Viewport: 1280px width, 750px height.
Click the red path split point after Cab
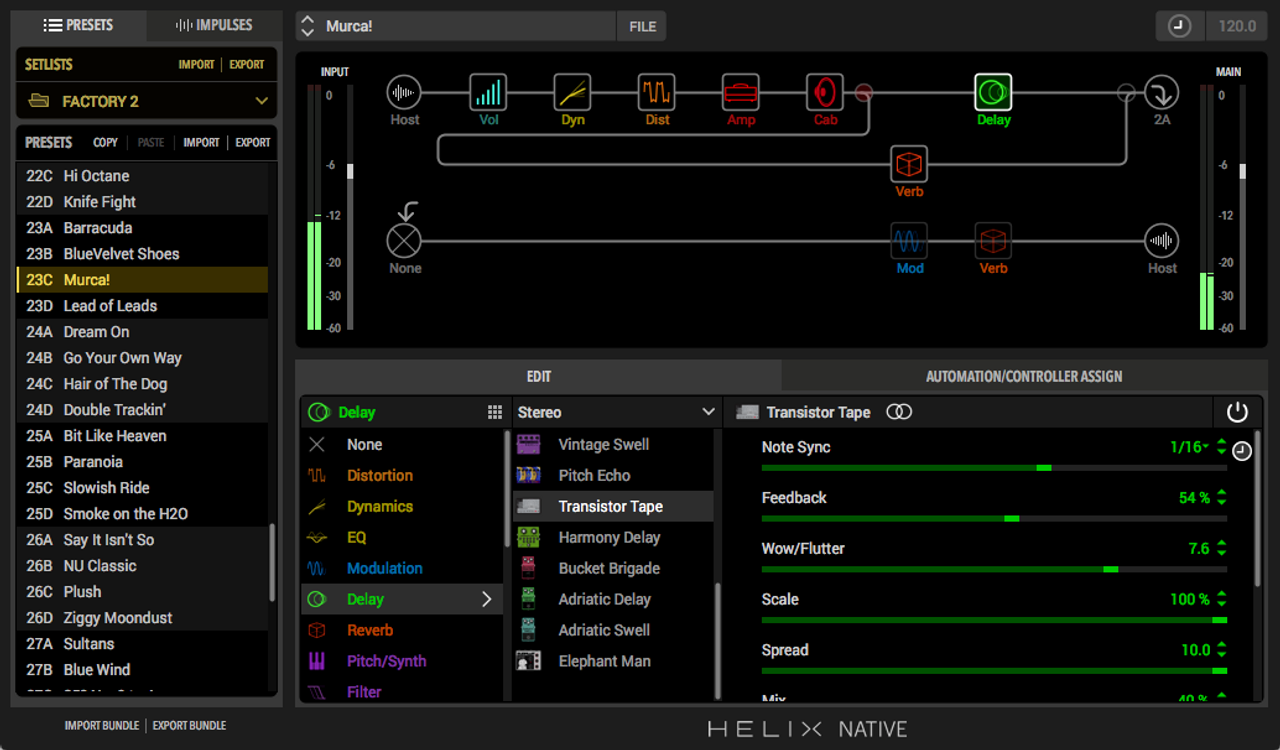coord(864,93)
